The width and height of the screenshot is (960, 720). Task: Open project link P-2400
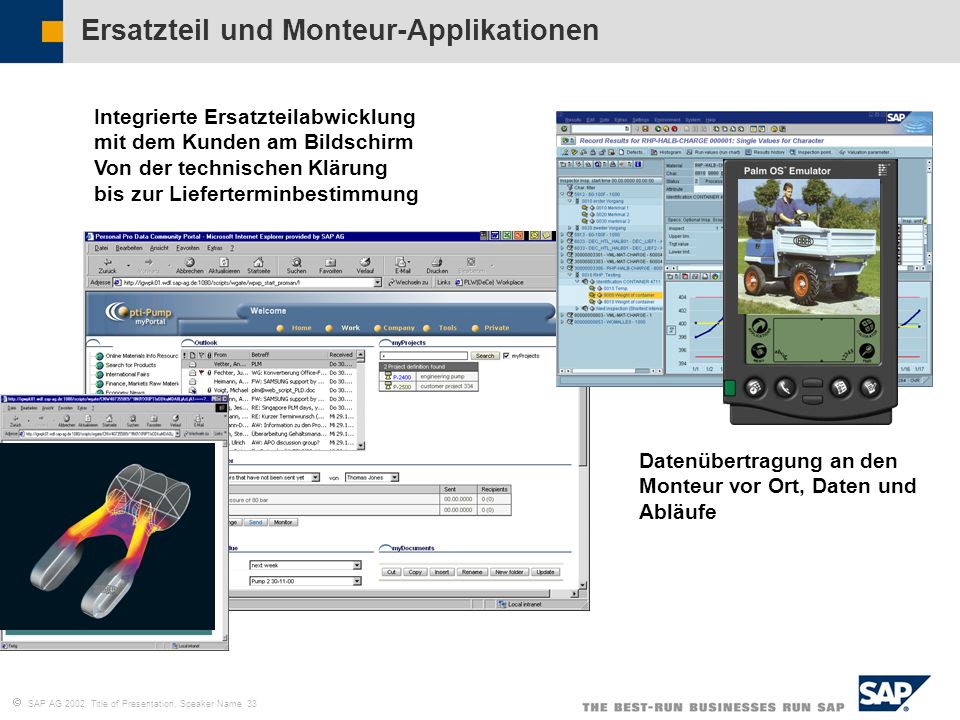402,377
